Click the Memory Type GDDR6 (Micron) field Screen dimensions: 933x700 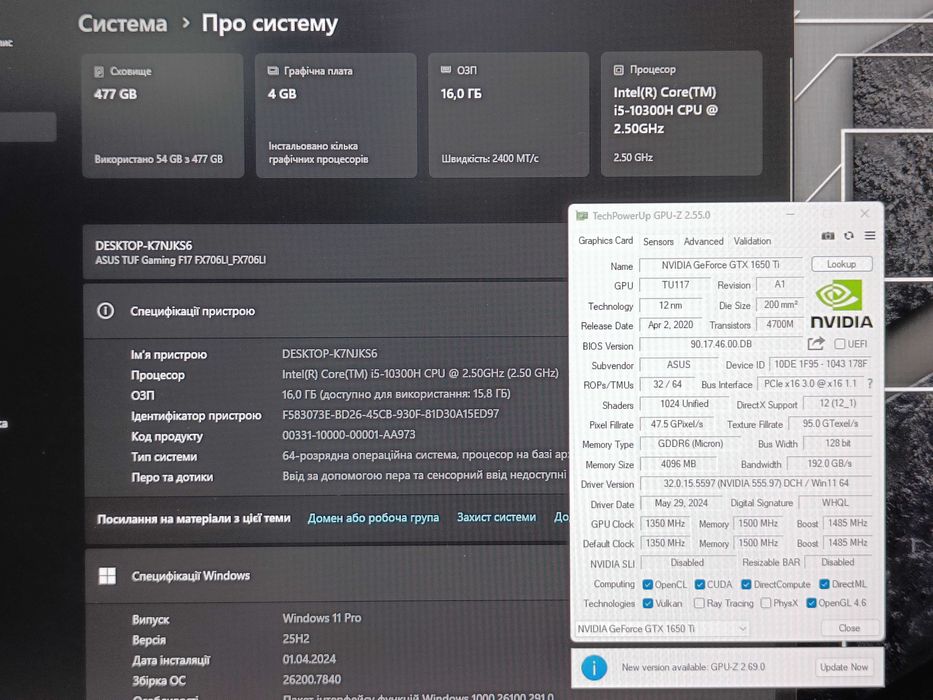tap(690, 443)
